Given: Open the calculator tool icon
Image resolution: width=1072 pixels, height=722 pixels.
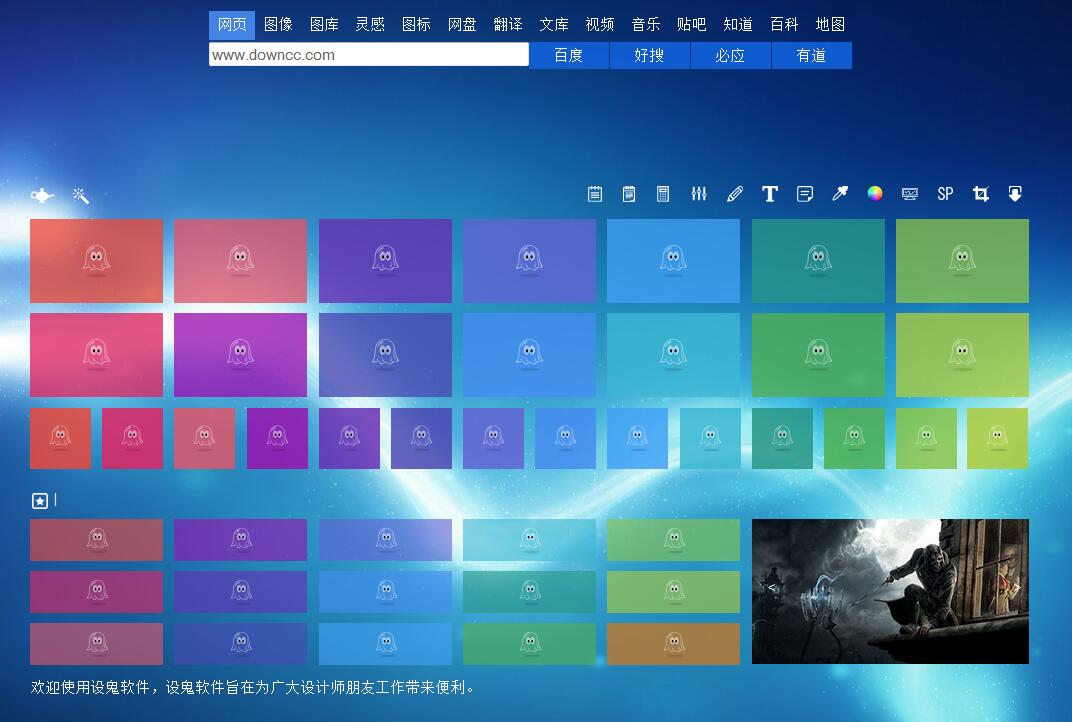Looking at the screenshot, I should pos(663,194).
